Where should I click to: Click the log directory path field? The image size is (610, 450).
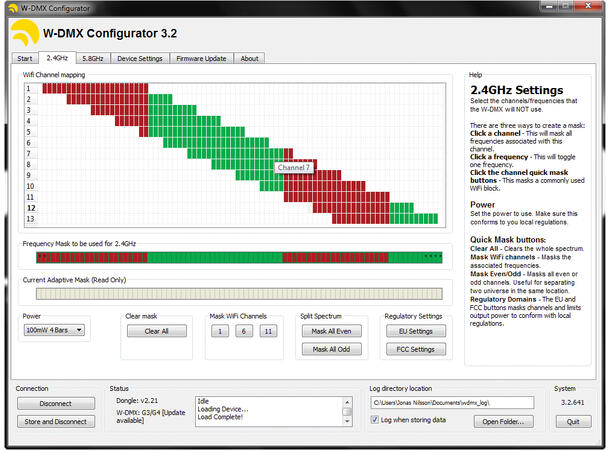tap(452, 402)
